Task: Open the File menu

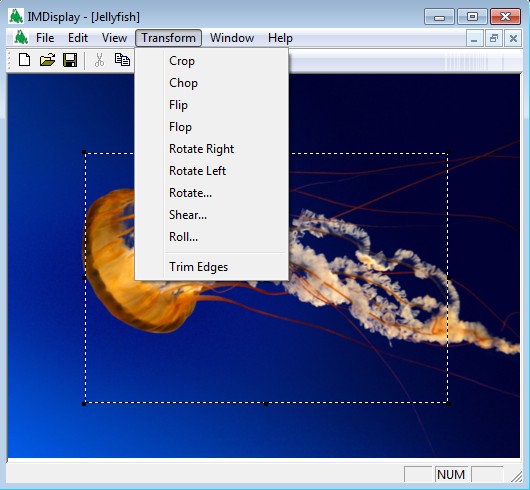Action: coord(45,38)
